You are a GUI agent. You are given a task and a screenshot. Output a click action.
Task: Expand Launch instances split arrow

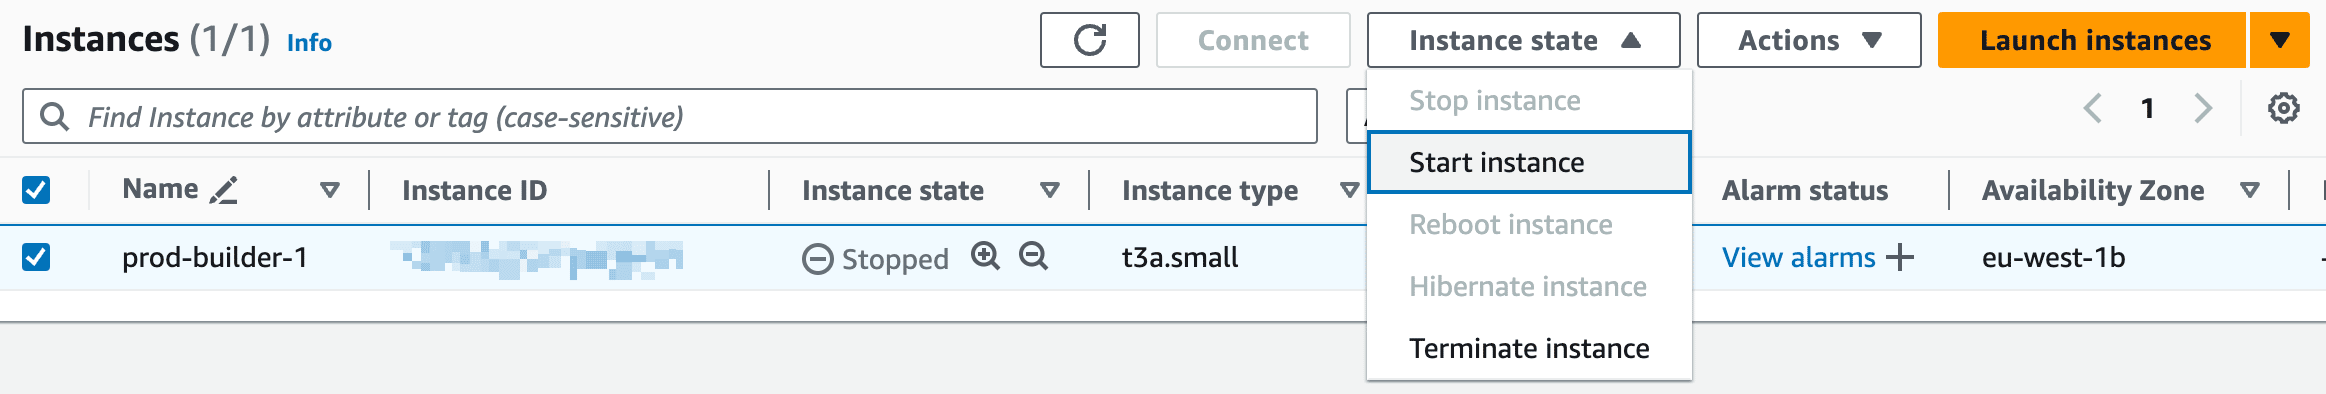(x=2280, y=40)
